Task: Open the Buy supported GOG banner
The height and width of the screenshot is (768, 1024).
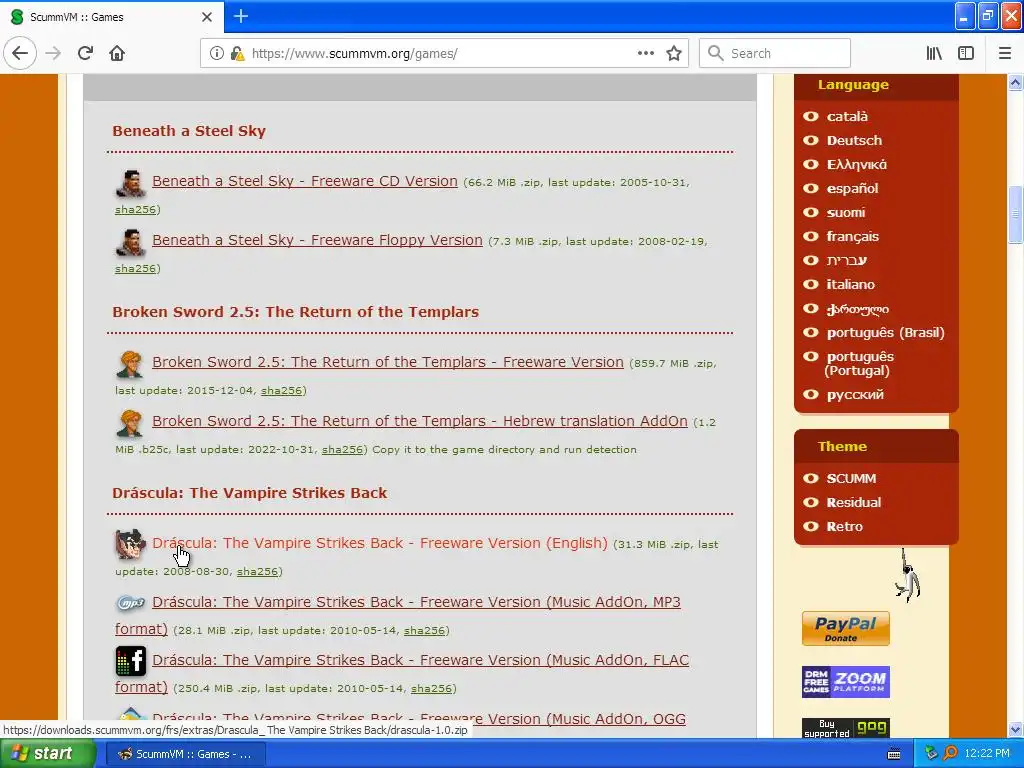Action: click(x=846, y=728)
